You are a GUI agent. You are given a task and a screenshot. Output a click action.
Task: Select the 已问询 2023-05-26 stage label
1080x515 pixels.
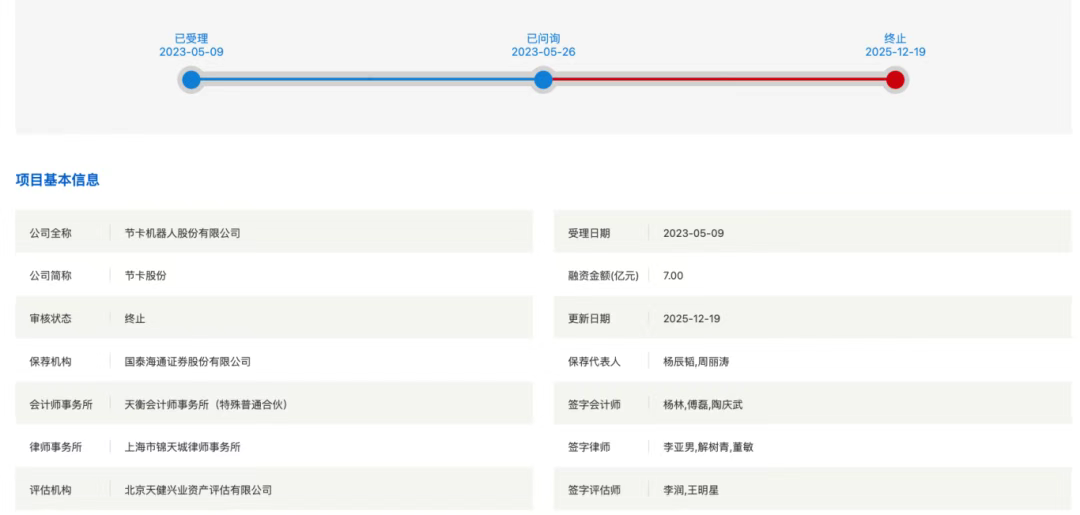[543, 45]
